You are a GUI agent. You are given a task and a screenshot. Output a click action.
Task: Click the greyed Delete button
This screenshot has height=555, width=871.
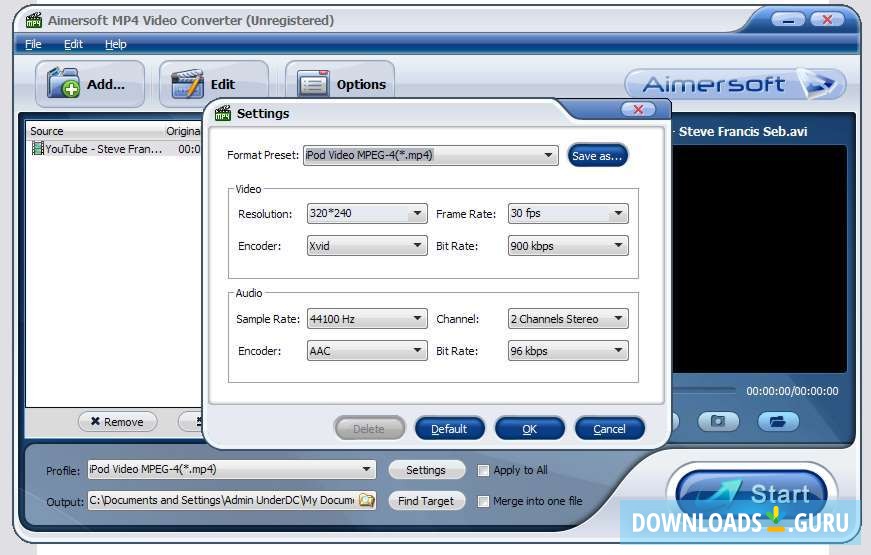369,428
